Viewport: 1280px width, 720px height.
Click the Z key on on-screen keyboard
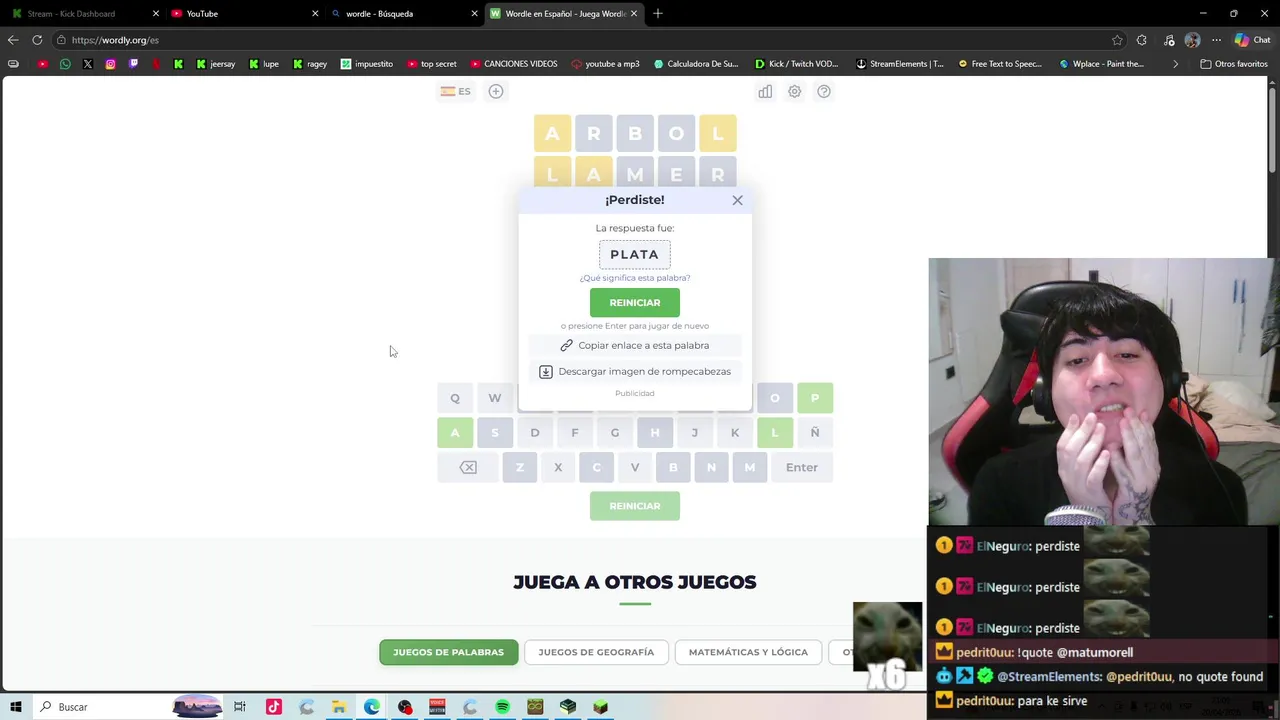520,467
